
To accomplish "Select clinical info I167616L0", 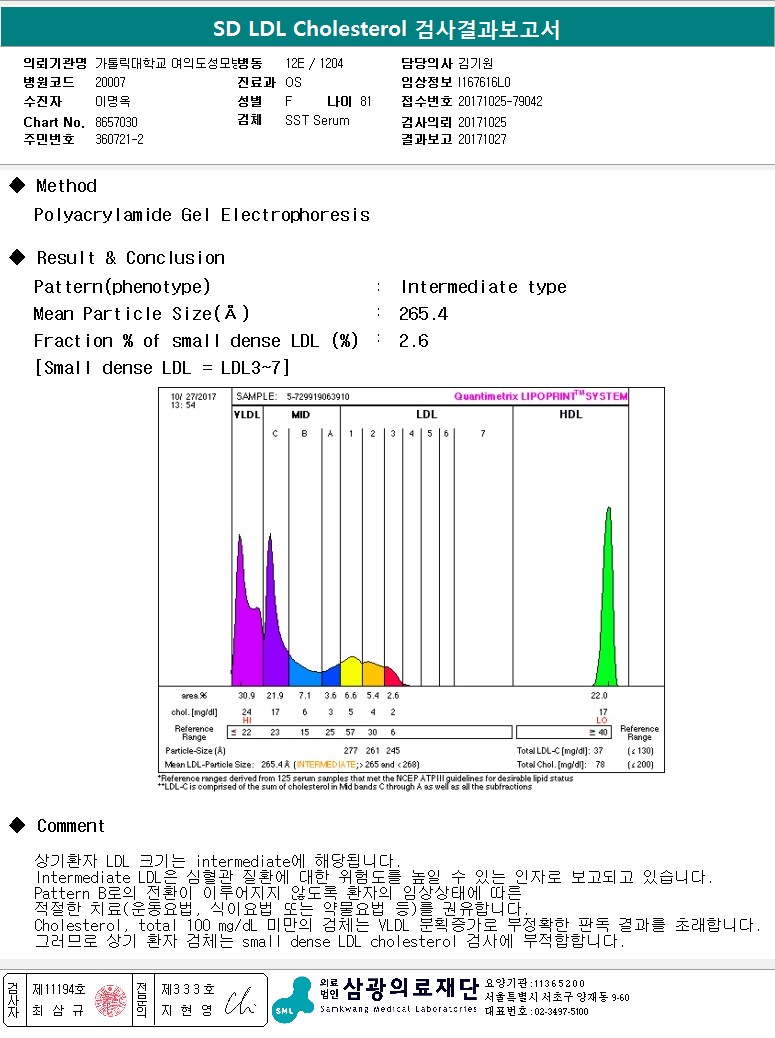I will click(484, 82).
